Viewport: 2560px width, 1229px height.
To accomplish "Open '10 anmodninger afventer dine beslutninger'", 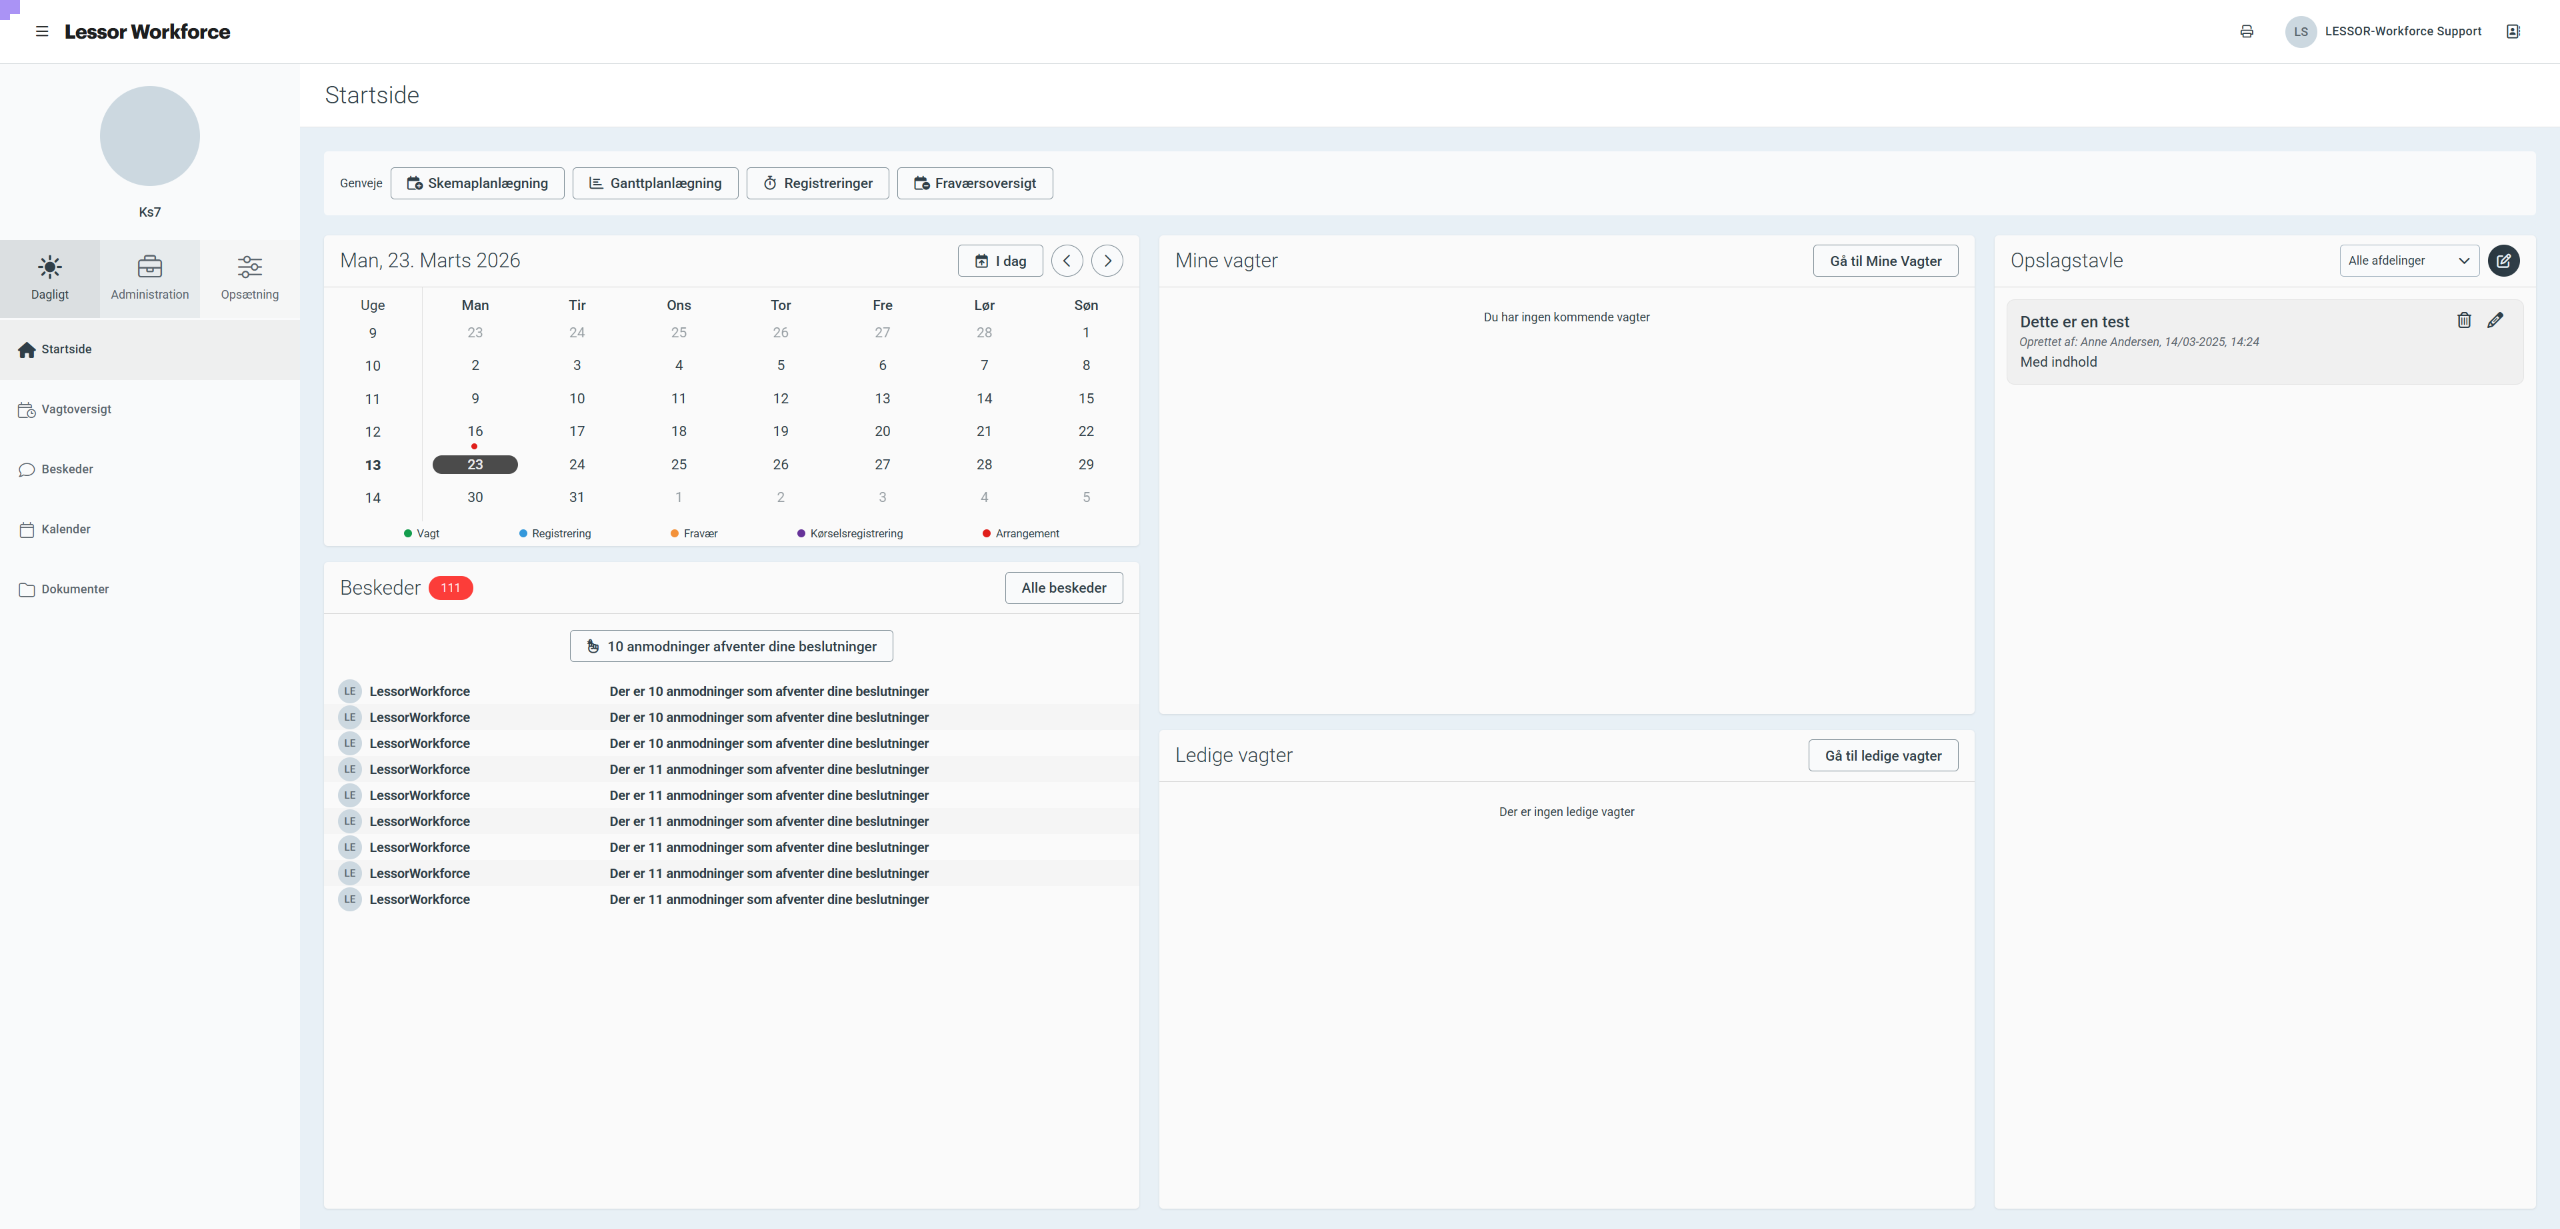I will (731, 646).
